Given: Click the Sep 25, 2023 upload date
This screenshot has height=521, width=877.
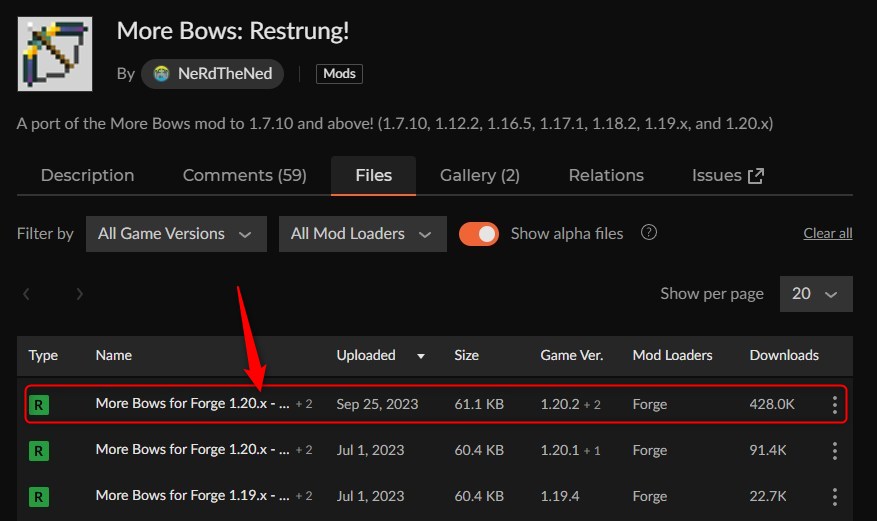Looking at the screenshot, I should click(x=377, y=404).
